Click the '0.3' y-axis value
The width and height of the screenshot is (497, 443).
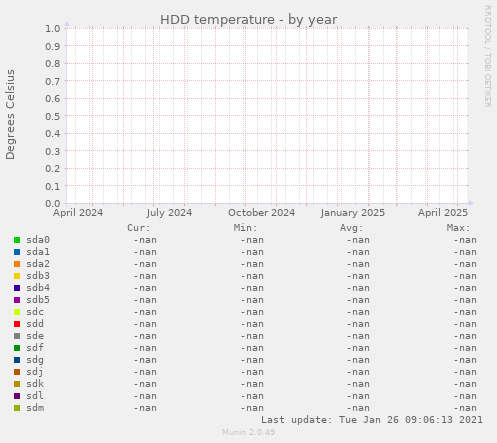(53, 151)
